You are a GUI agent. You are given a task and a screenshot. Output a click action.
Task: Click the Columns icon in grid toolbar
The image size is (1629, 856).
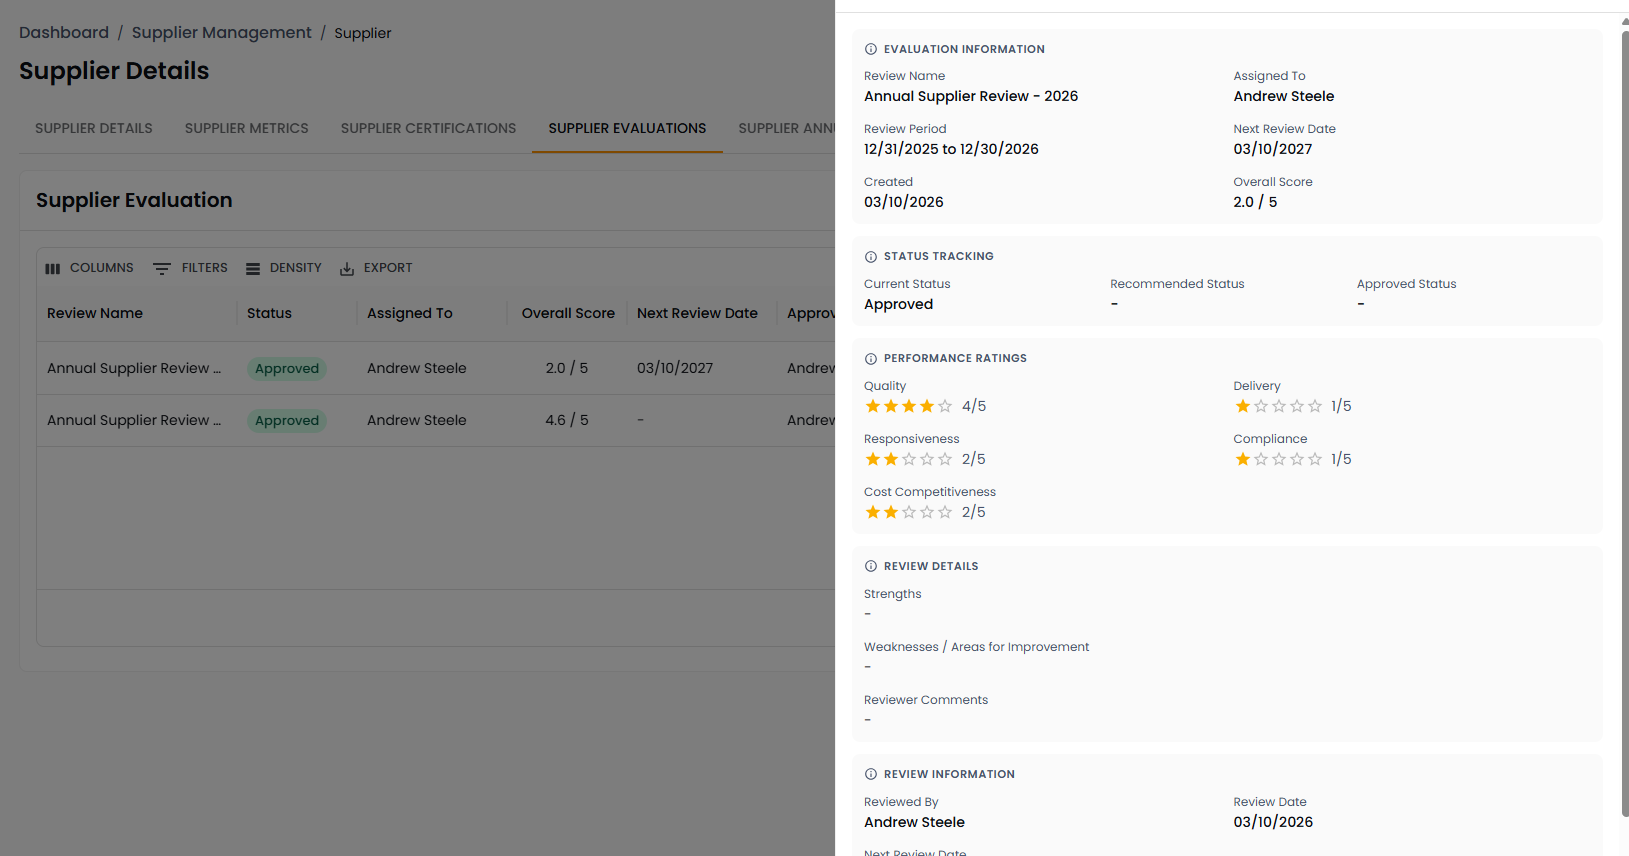[53, 269]
